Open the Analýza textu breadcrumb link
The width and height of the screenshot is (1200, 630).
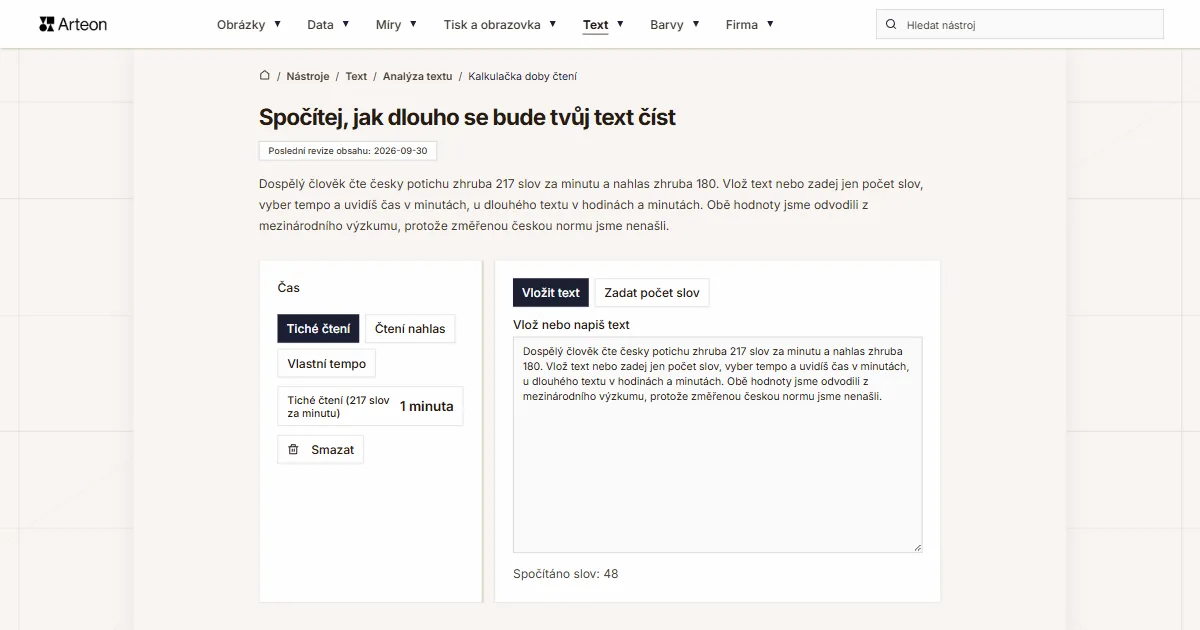418,76
